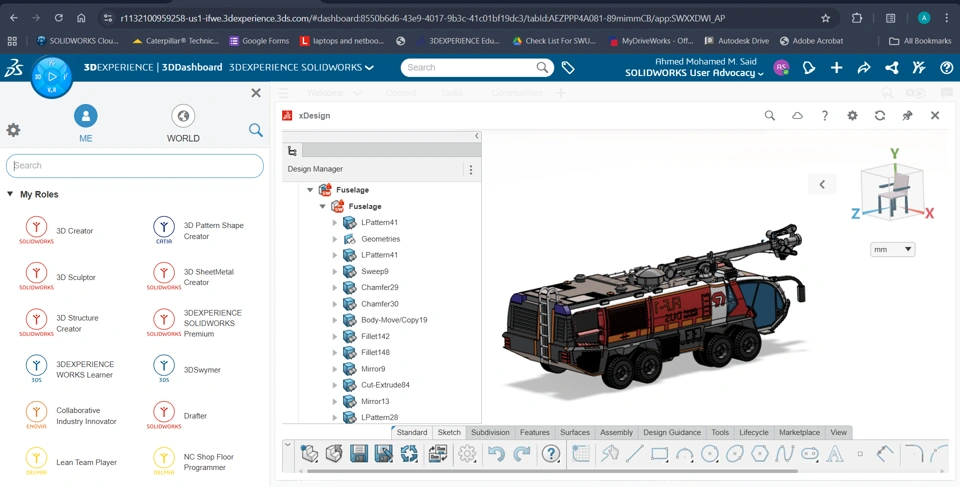Switch to WORLD view in roles panel
The image size is (960, 487).
[183, 124]
